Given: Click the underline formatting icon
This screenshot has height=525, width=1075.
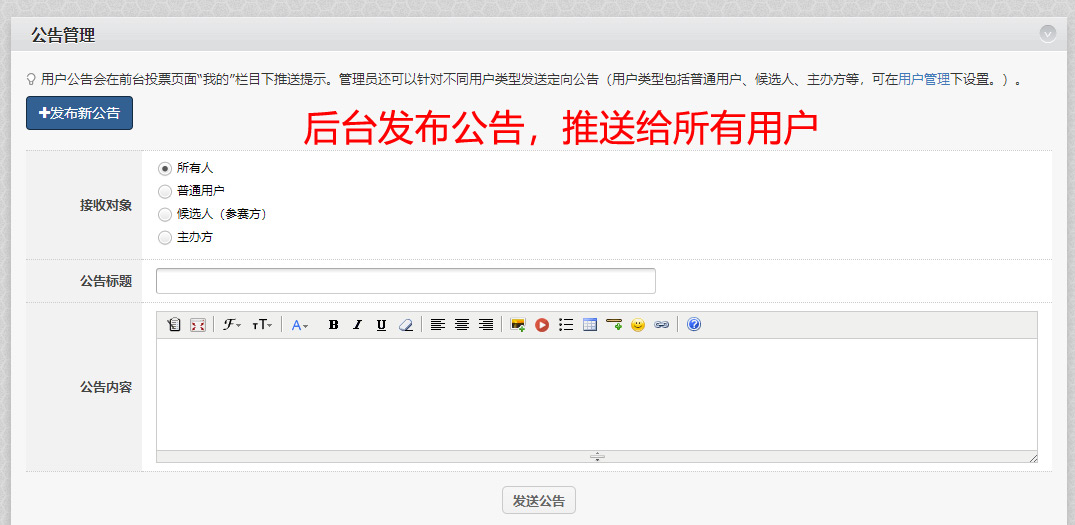Looking at the screenshot, I should point(381,325).
